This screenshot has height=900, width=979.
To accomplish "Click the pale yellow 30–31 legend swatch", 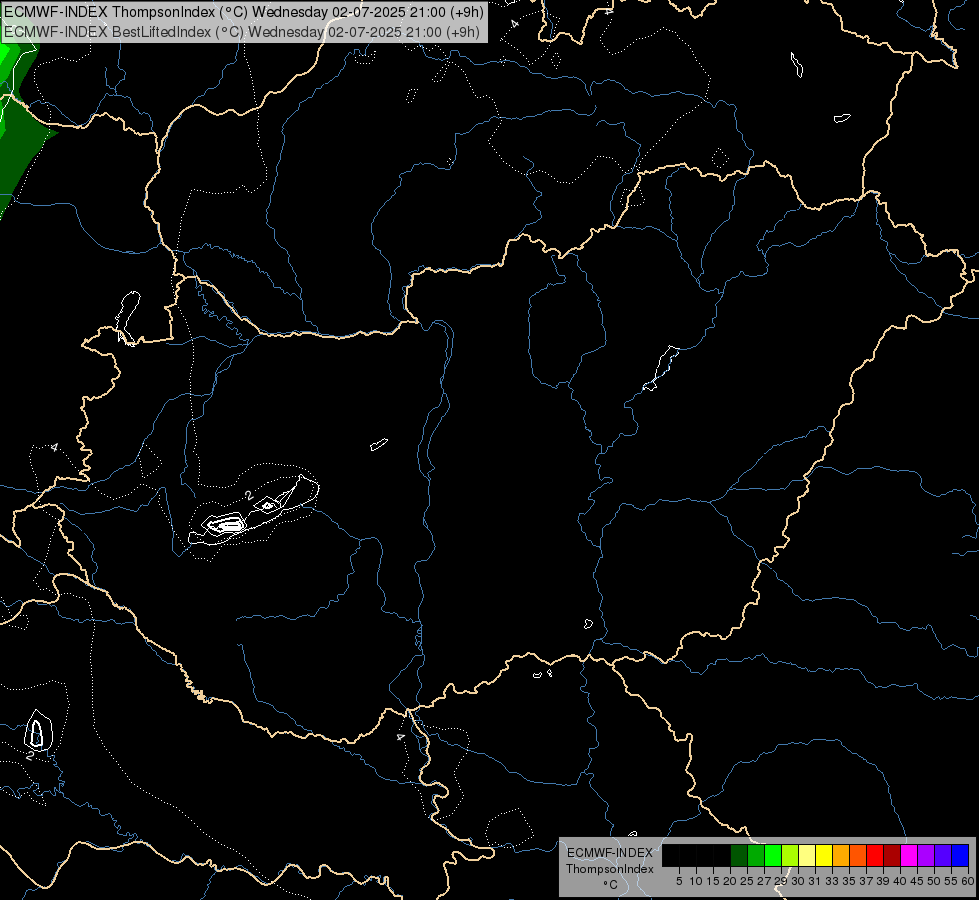I will tap(807, 855).
